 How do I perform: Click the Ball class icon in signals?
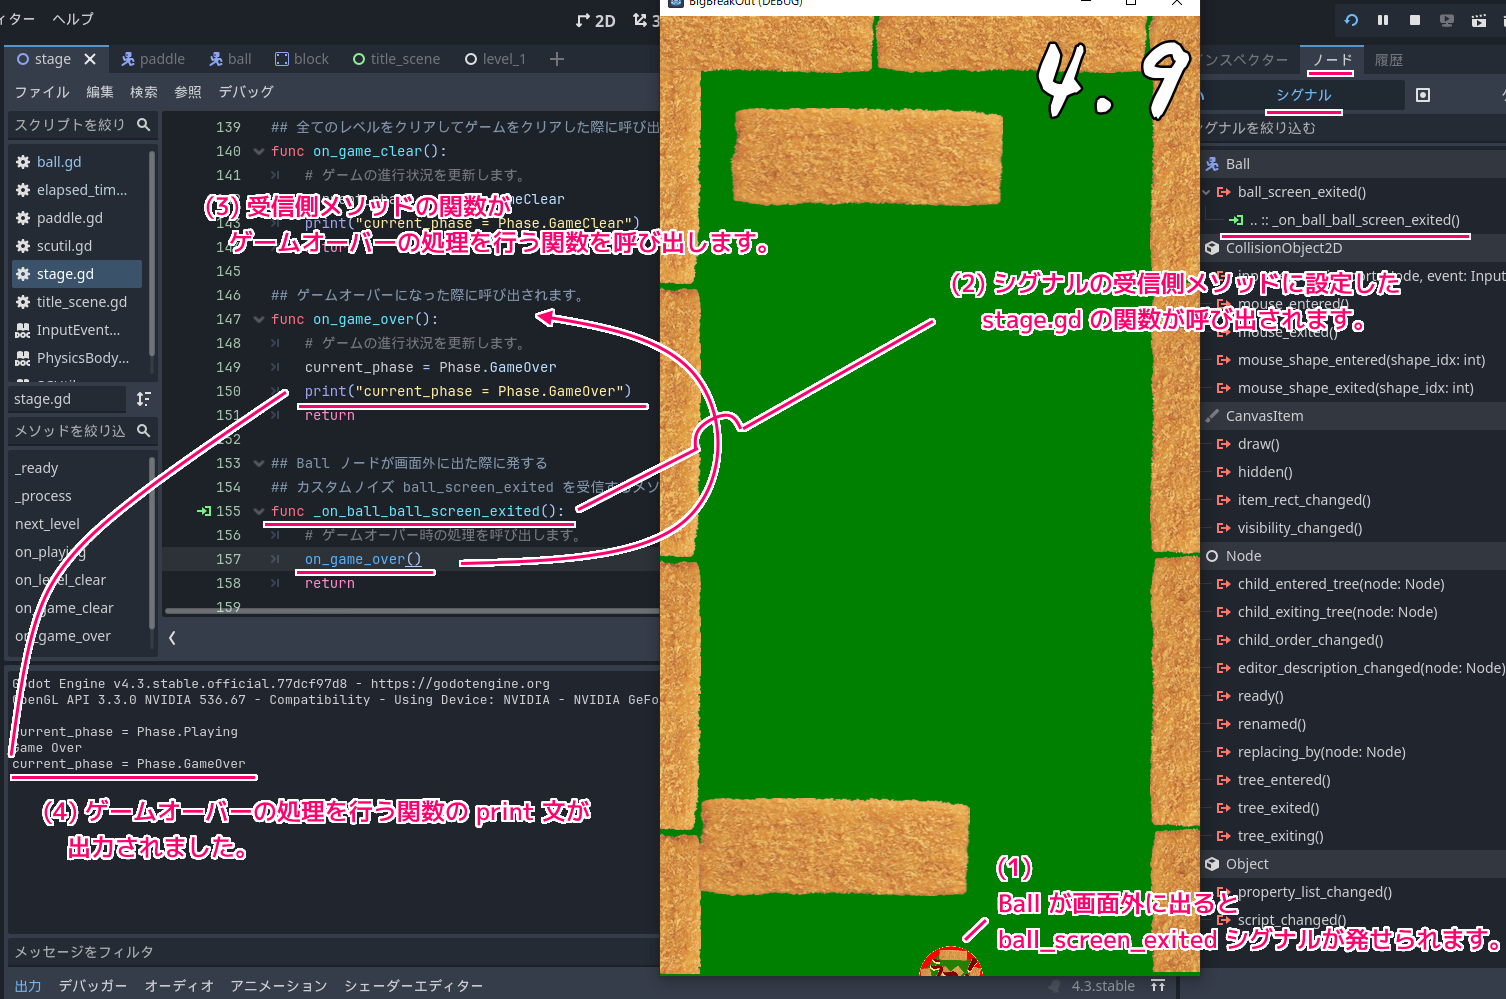[1212, 164]
